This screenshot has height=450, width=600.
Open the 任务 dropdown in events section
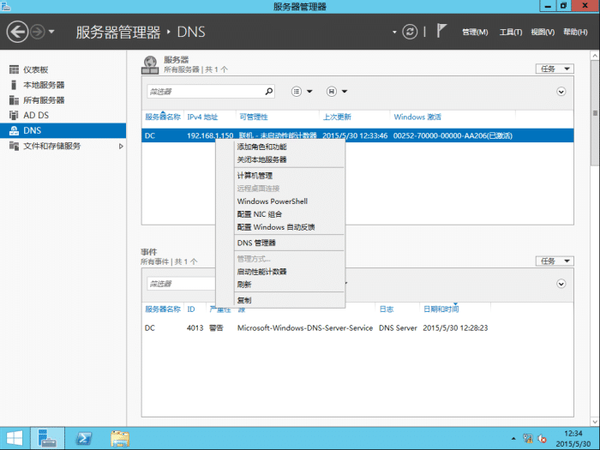click(x=554, y=261)
